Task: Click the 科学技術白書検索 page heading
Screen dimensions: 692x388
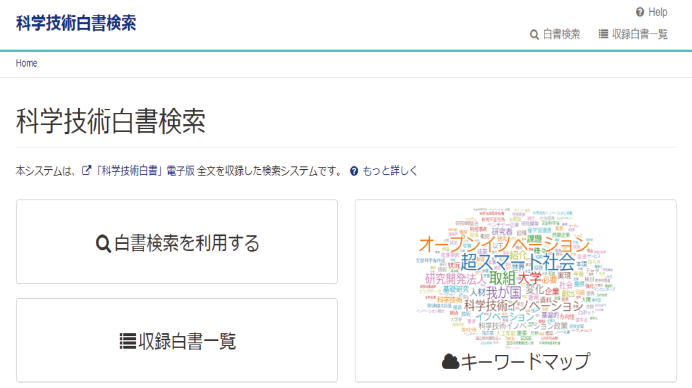Action: pos(111,121)
